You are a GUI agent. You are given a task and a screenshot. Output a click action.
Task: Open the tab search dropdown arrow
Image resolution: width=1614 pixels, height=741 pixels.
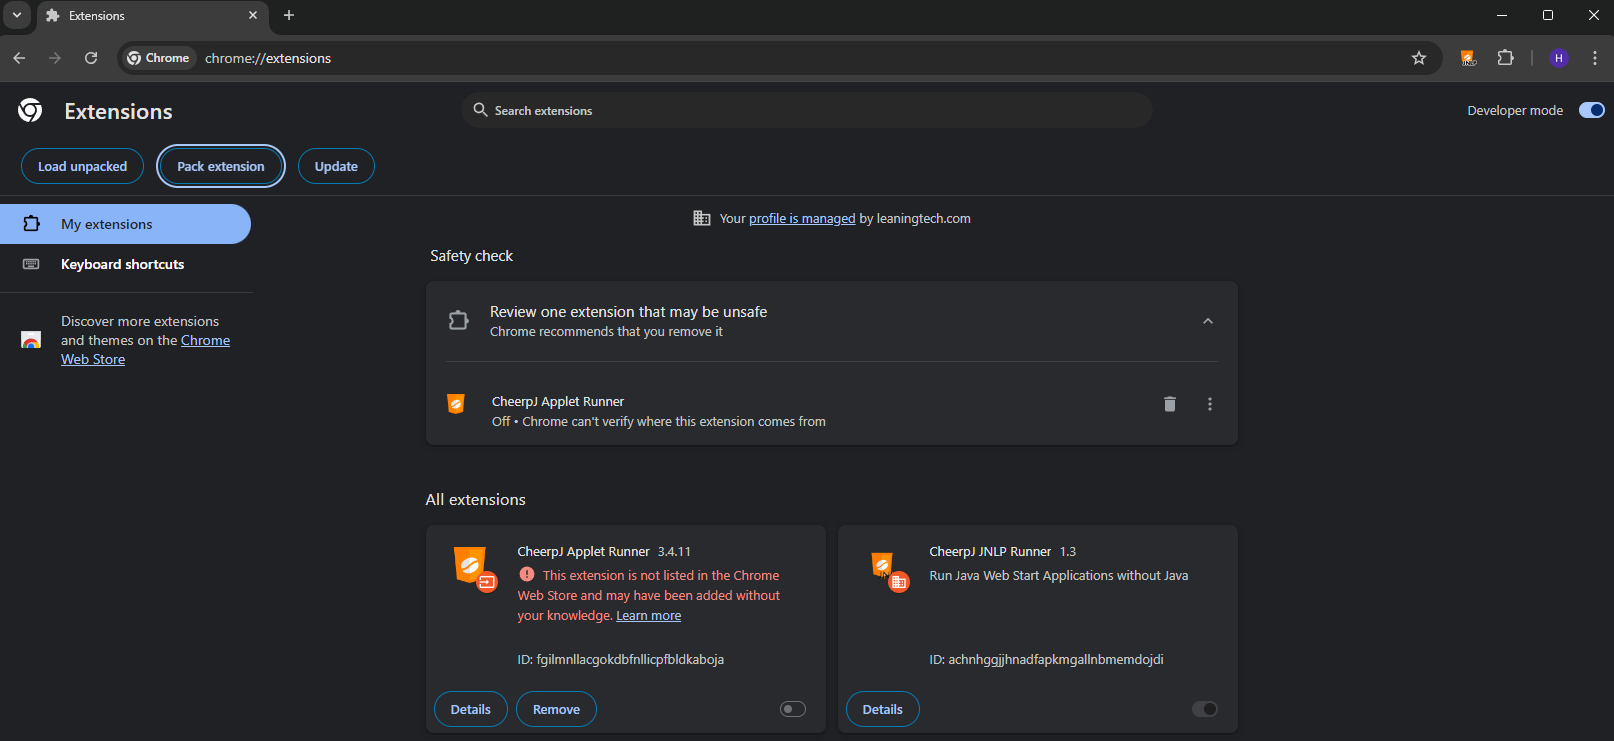[17, 15]
